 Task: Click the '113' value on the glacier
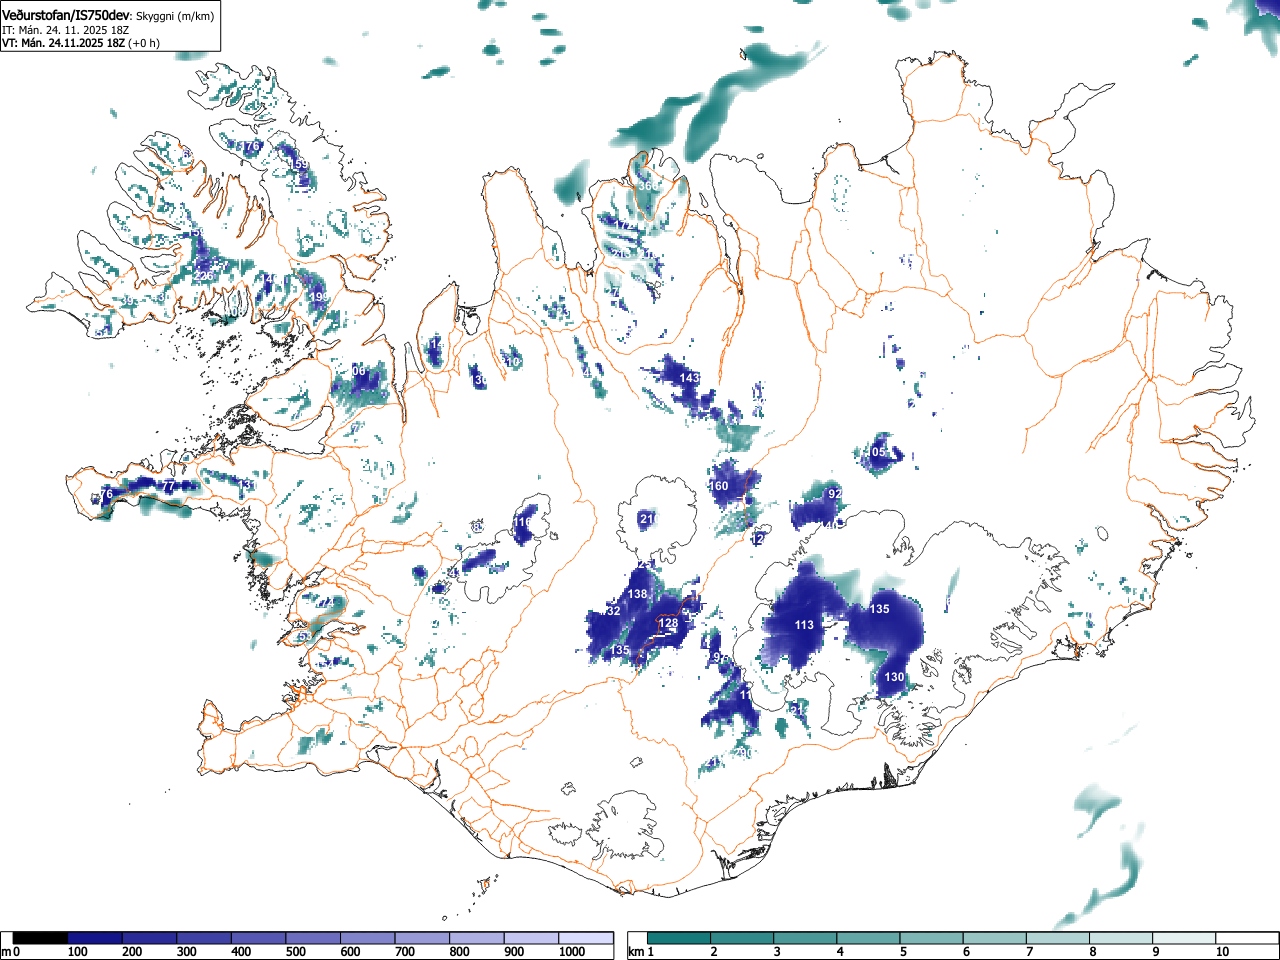click(x=804, y=625)
